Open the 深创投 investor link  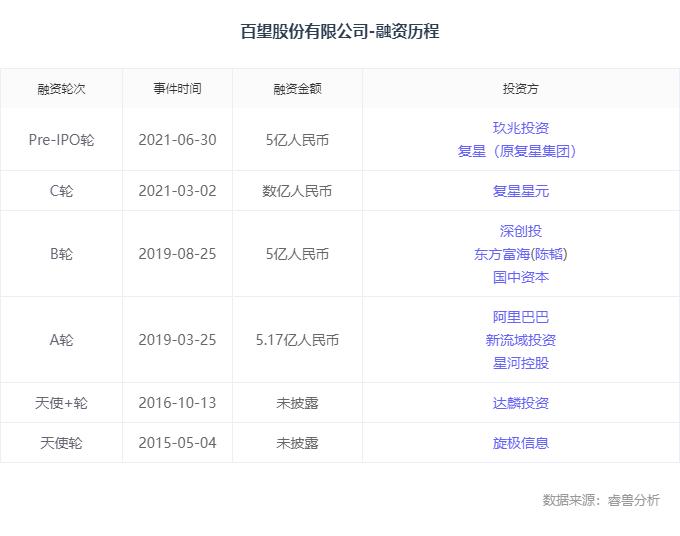click(520, 231)
